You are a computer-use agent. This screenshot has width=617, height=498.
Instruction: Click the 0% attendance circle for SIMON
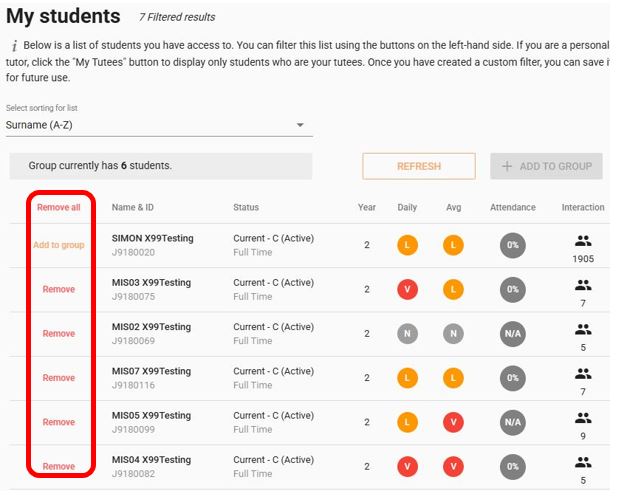tap(513, 245)
